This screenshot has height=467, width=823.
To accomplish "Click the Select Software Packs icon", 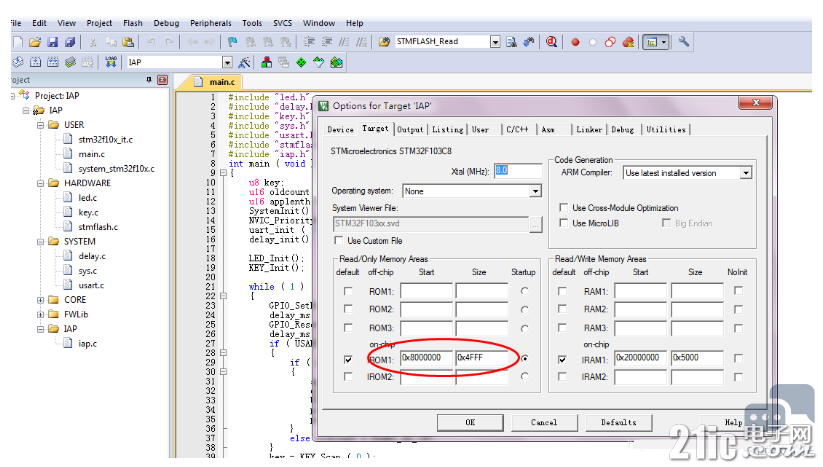I will (319, 62).
